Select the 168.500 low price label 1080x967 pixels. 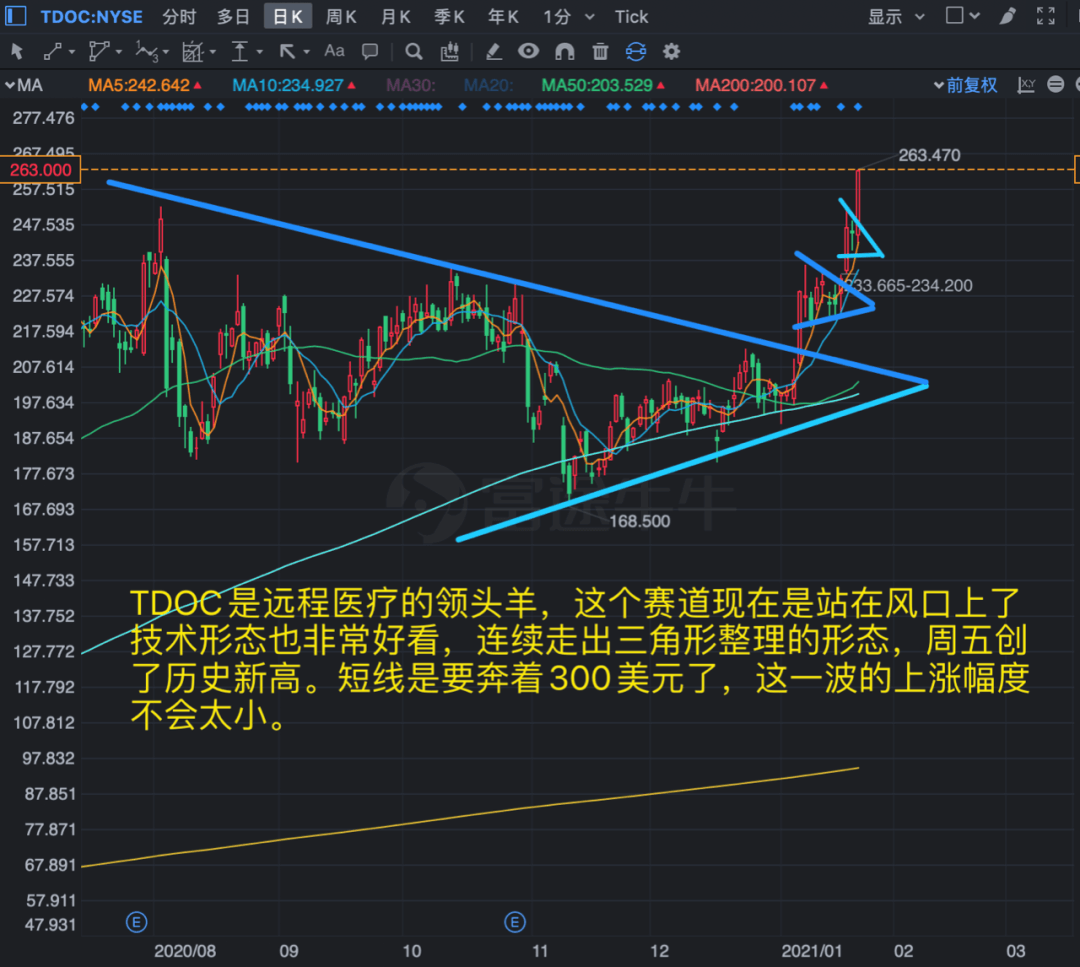[x=639, y=521]
